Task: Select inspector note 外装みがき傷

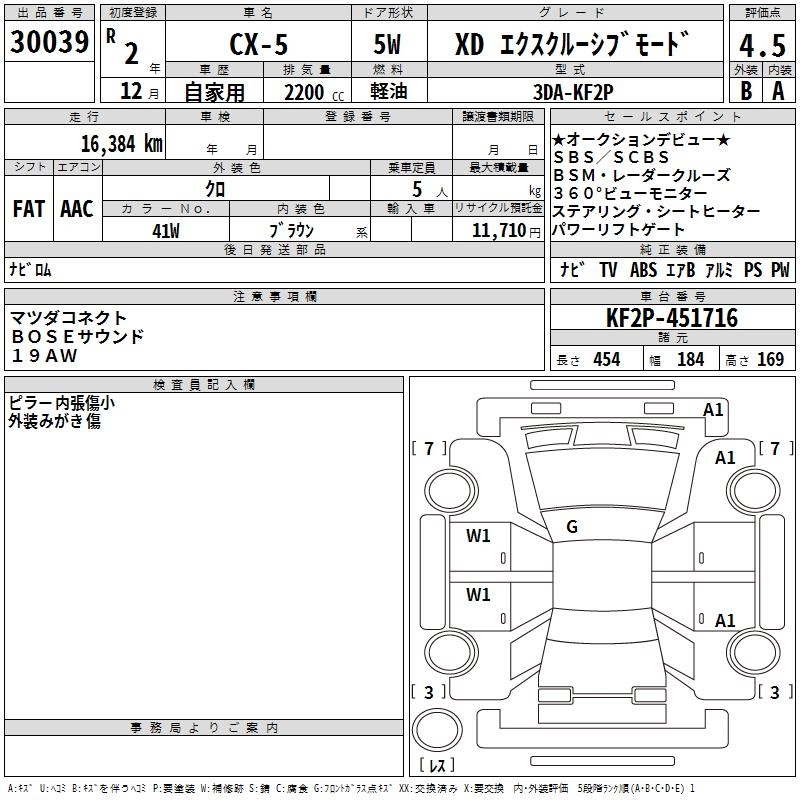Action: 54,421
